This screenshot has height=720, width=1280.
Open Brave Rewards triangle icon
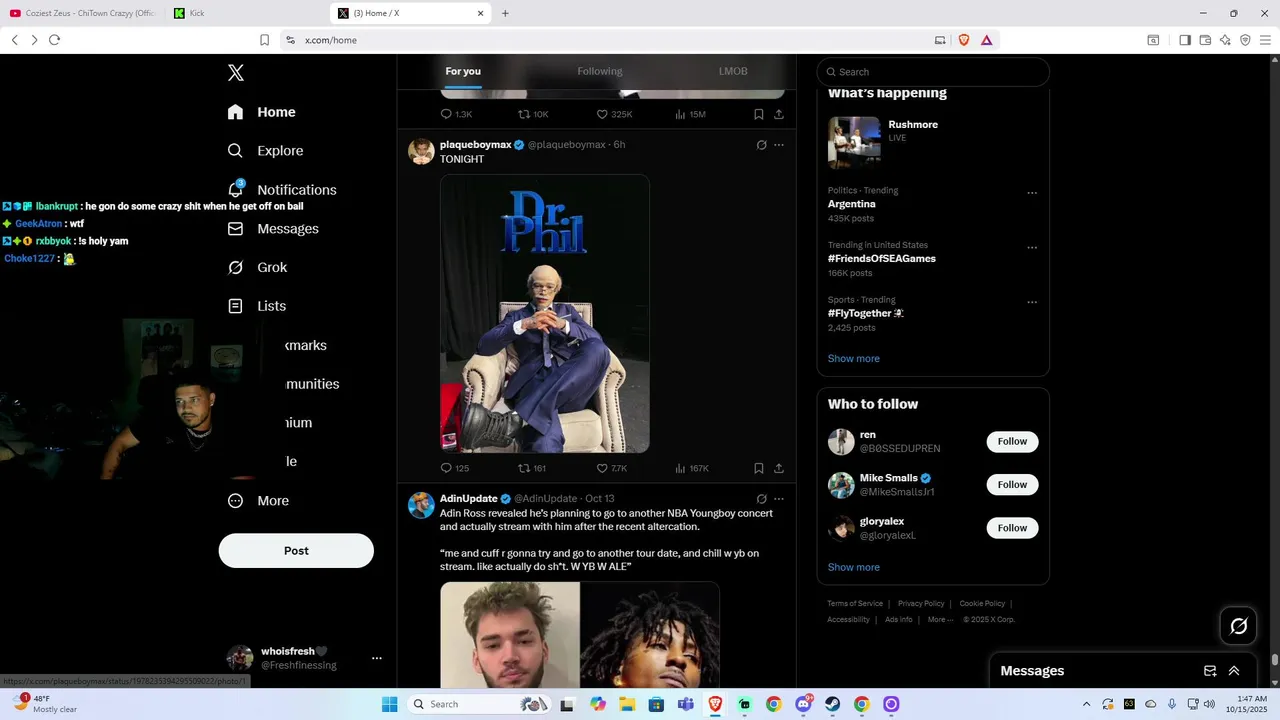(x=986, y=40)
